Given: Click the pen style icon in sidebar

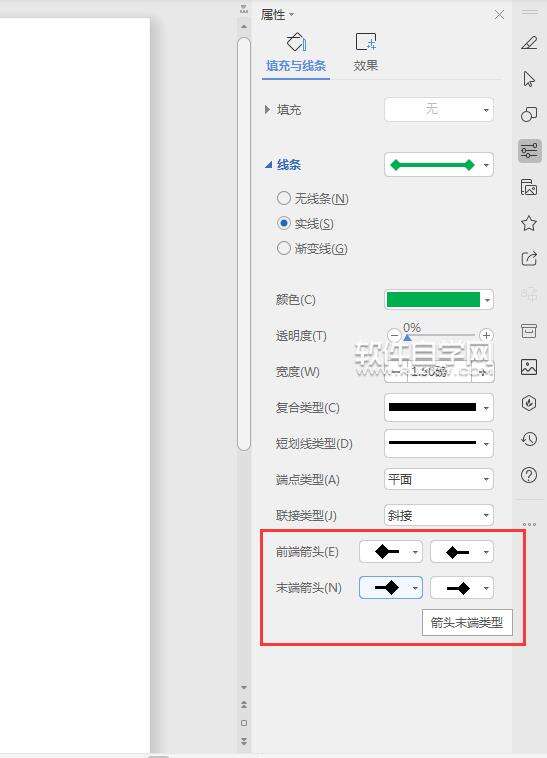Looking at the screenshot, I should click(x=529, y=43).
